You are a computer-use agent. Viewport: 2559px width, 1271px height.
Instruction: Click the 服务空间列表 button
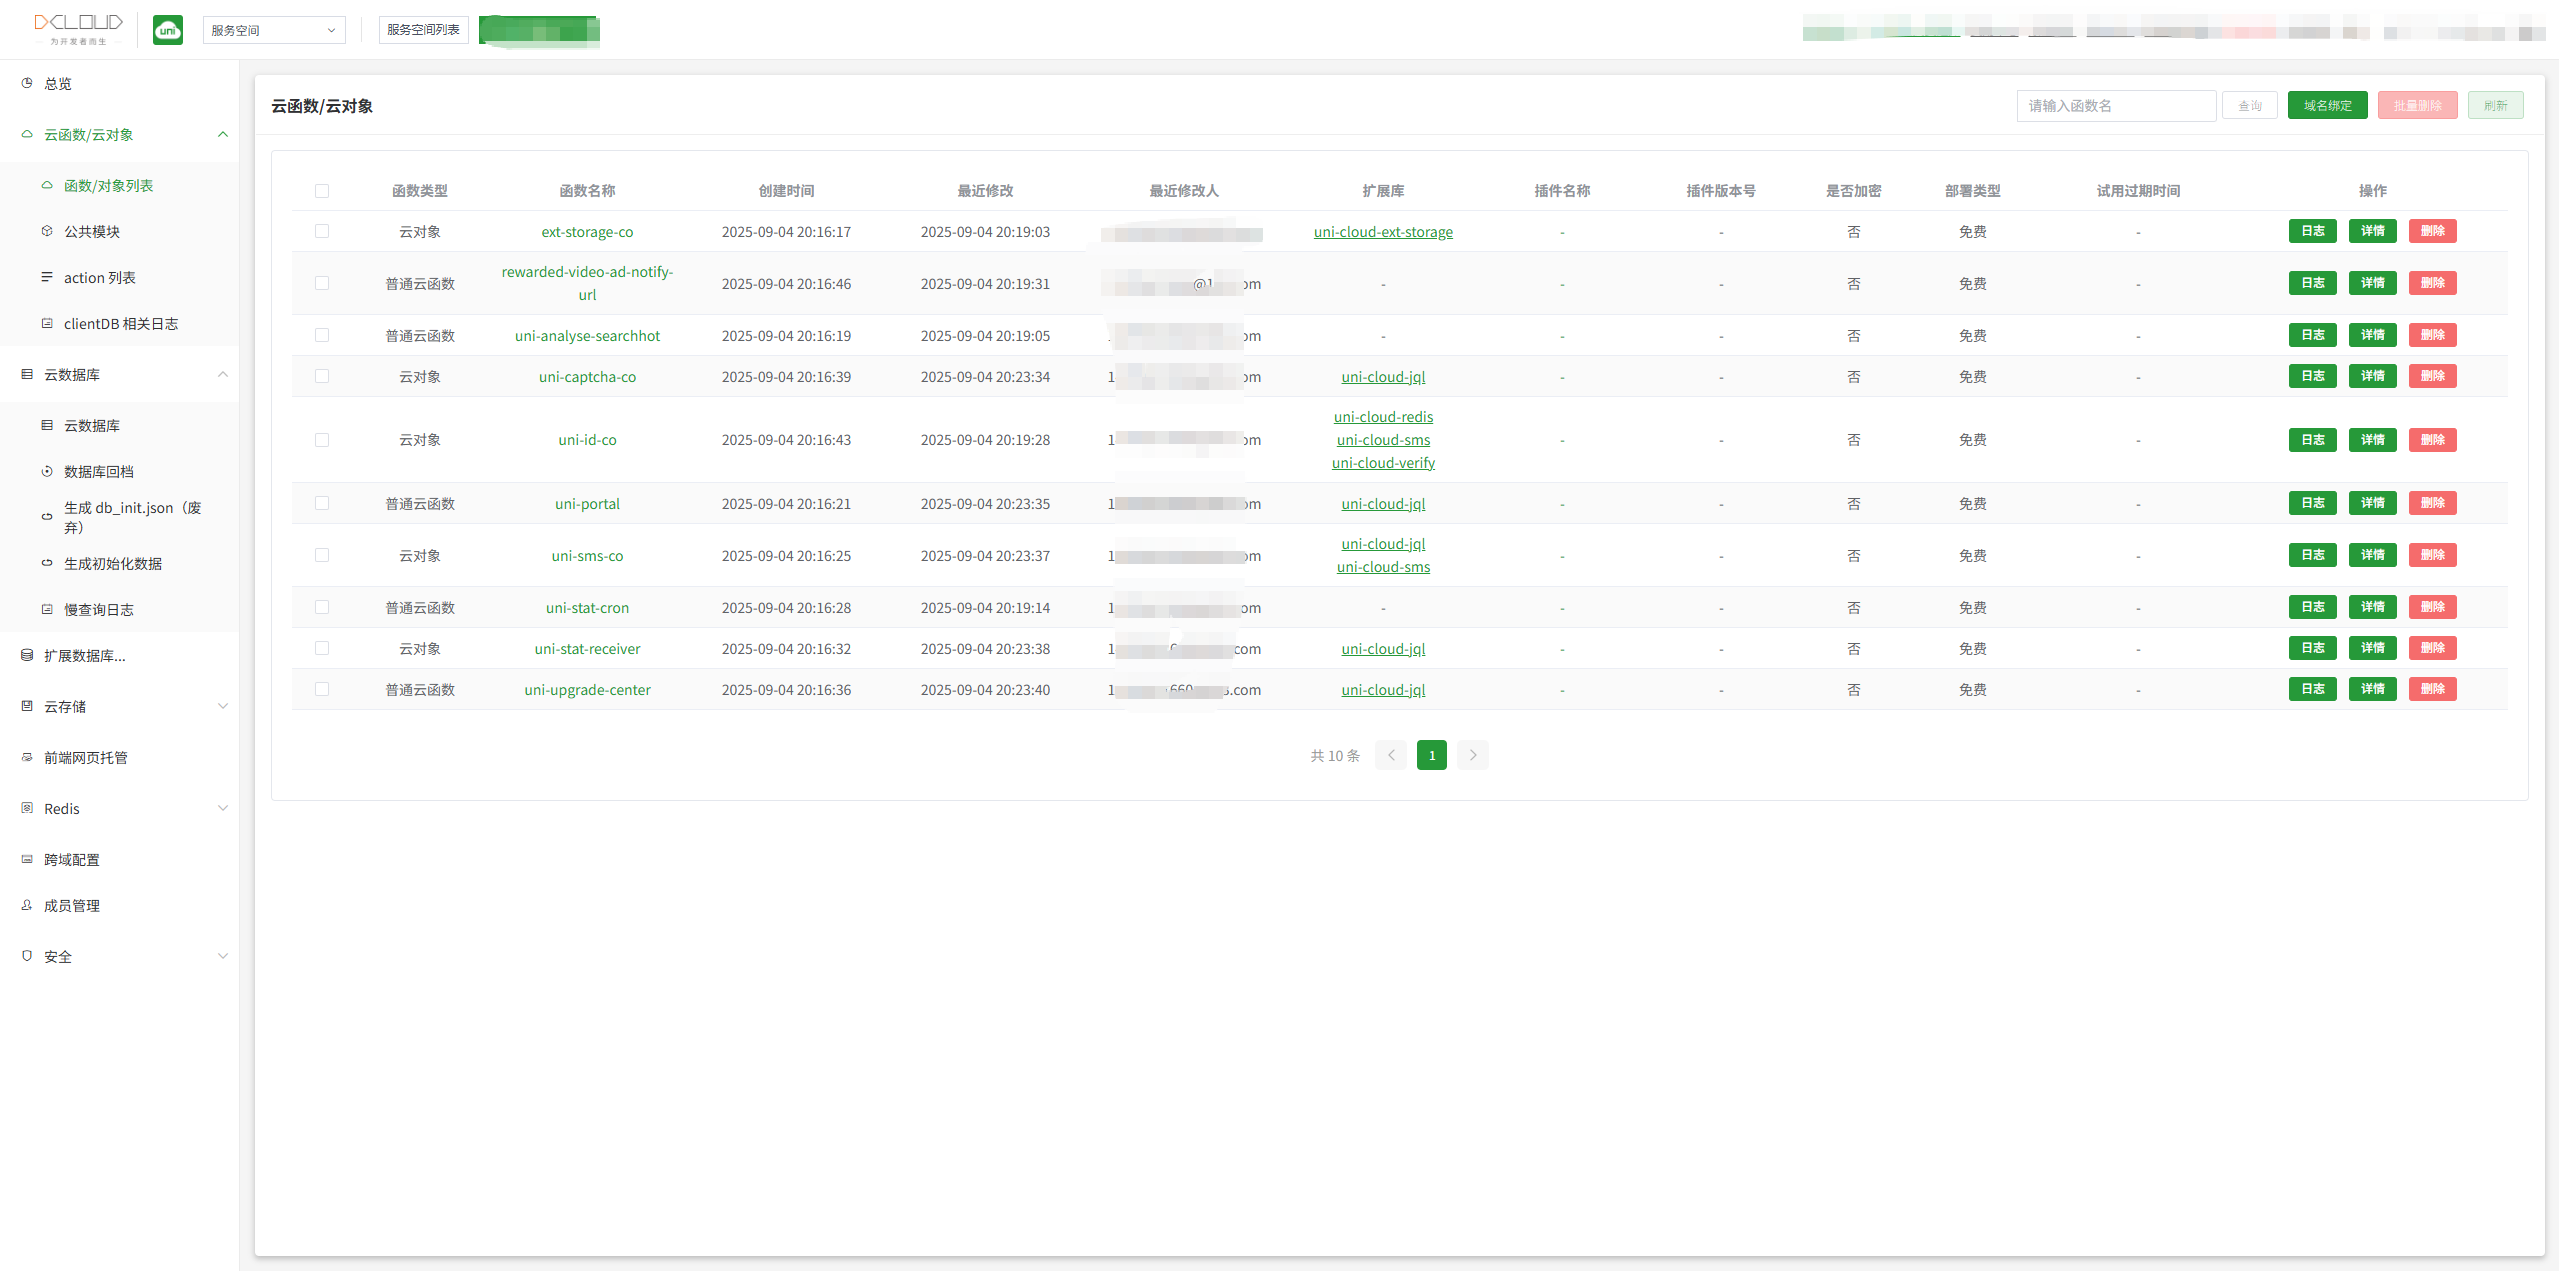click(x=423, y=30)
